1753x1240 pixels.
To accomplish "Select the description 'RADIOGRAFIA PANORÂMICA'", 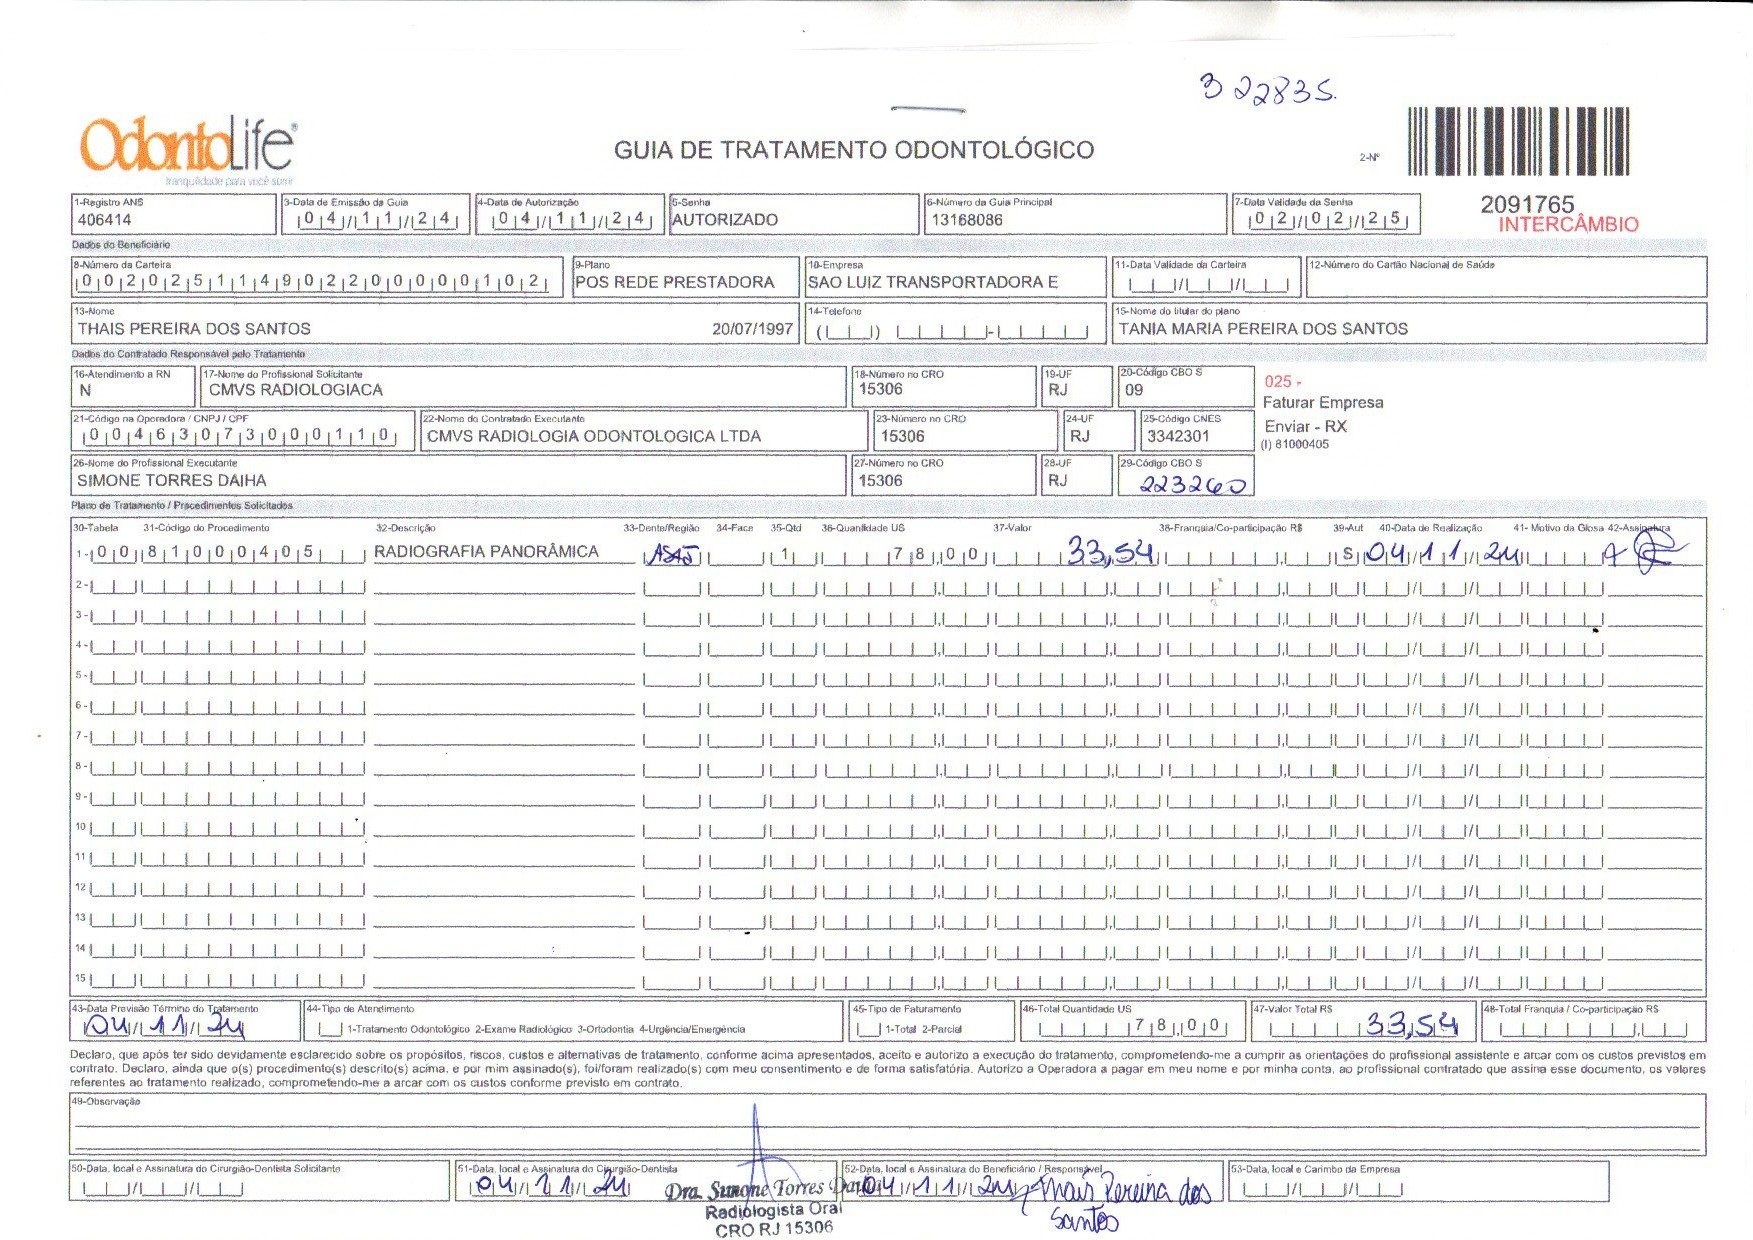I will click(x=486, y=552).
